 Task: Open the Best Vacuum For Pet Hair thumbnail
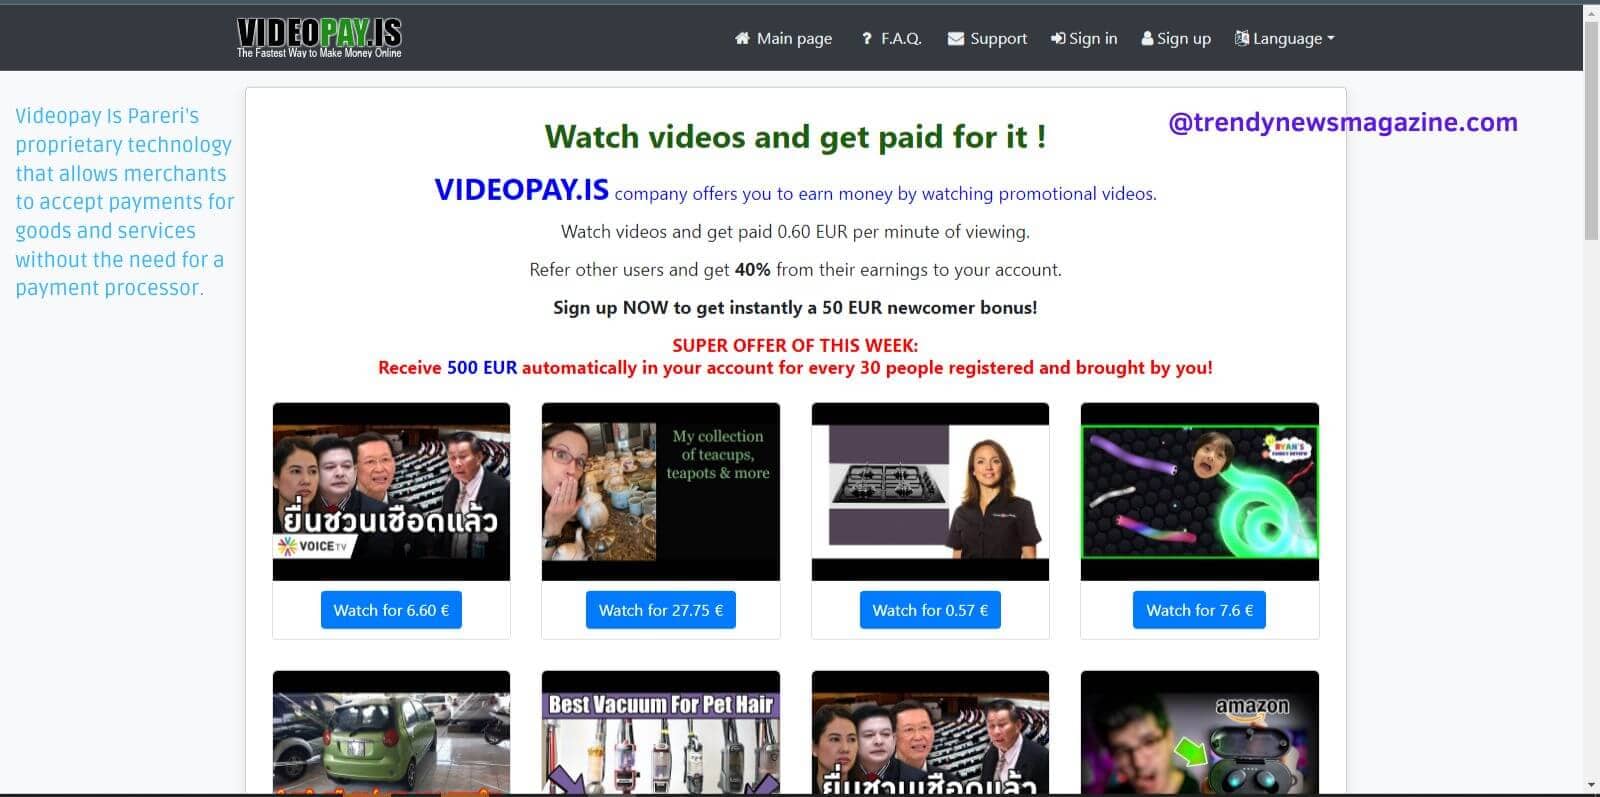pos(661,733)
